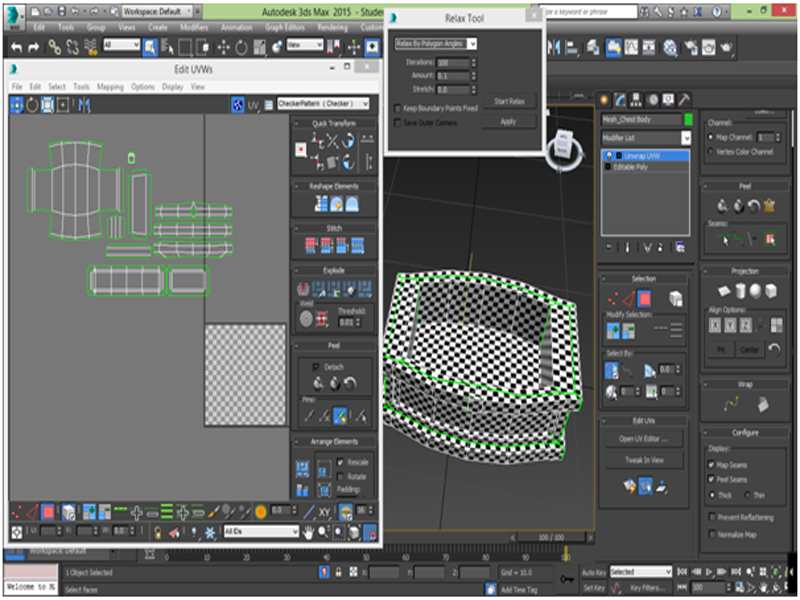Enable the Rotate checkbox in Arrange Elements

pos(340,477)
